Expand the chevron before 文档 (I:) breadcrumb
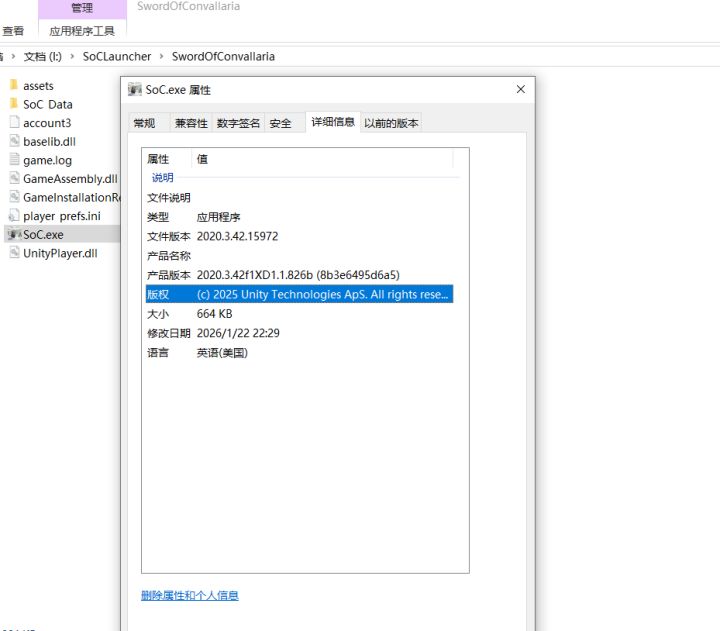Screen dimensions: 720x631 click(13, 56)
